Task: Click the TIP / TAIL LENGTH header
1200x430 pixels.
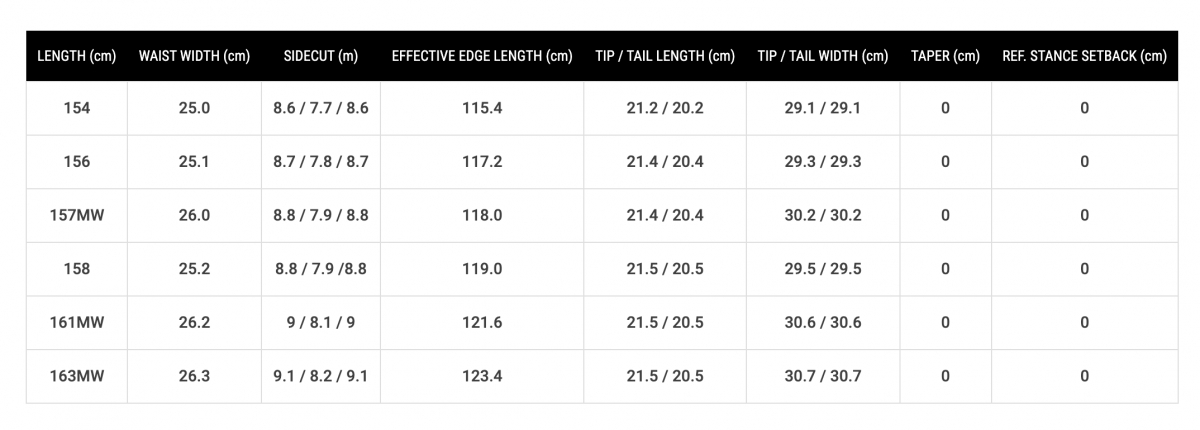Action: tap(665, 56)
